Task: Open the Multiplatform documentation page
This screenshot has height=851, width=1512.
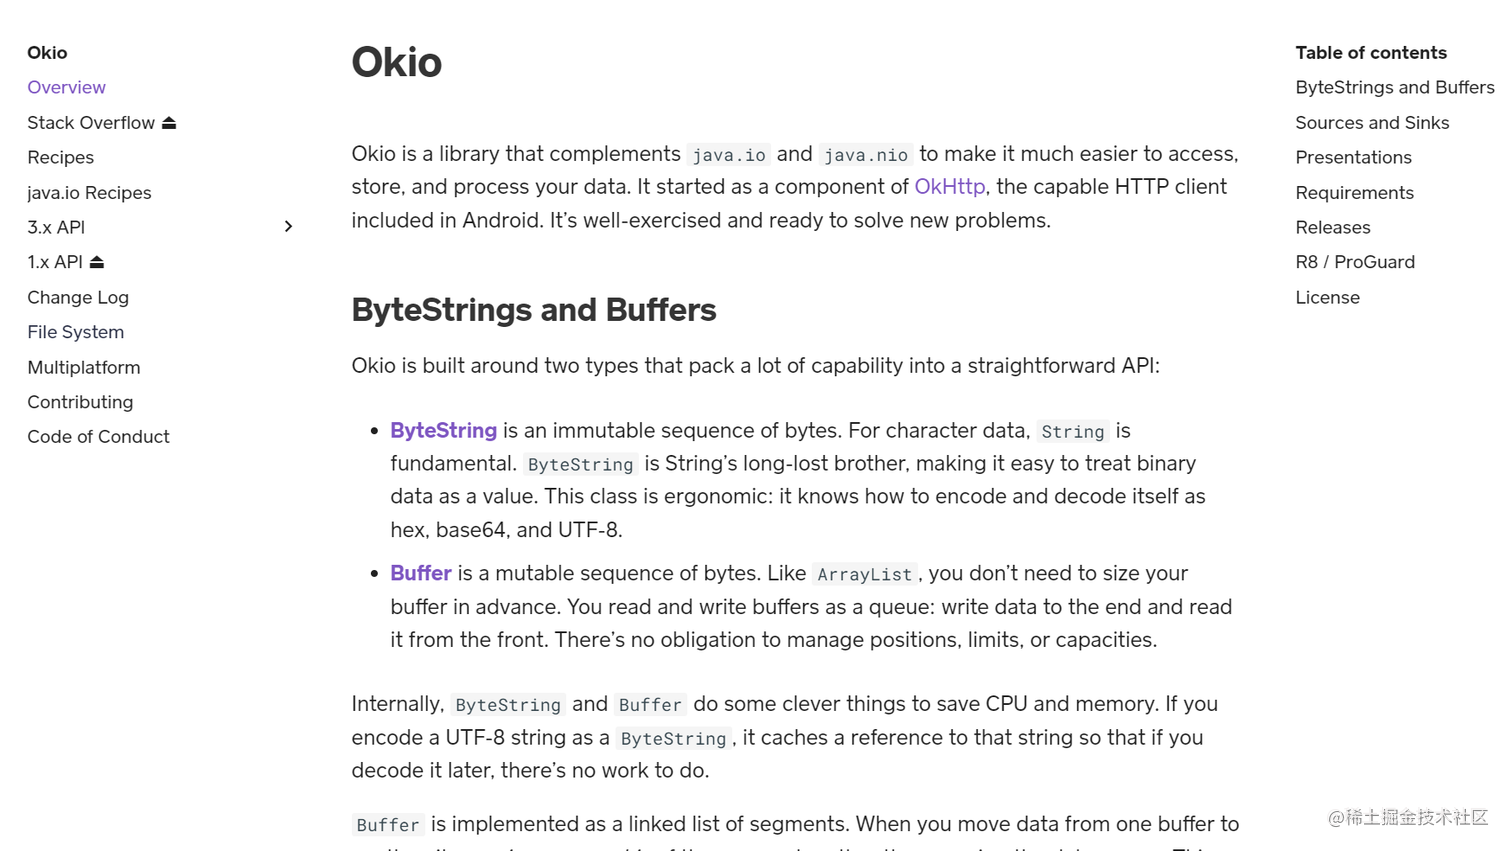Action: (x=83, y=367)
